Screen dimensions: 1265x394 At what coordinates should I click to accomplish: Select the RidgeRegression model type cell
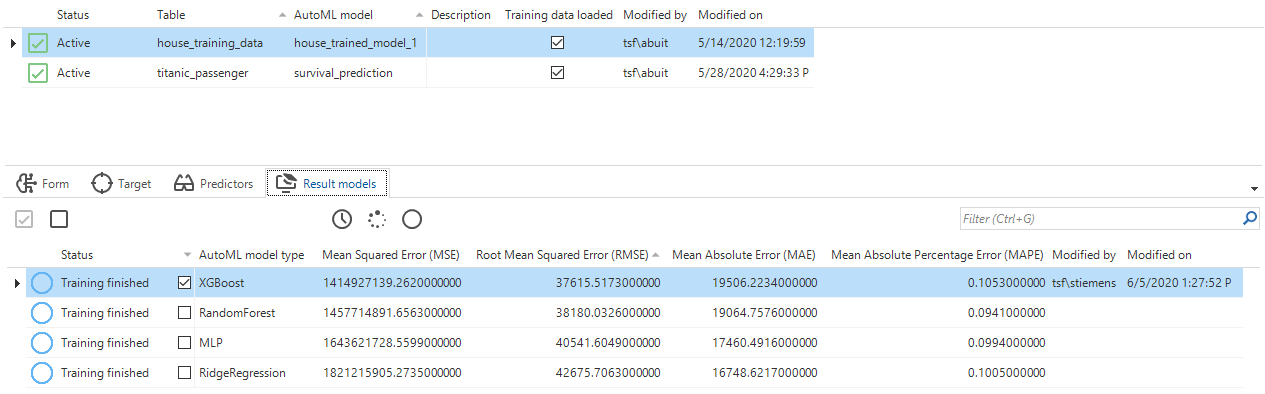point(242,373)
